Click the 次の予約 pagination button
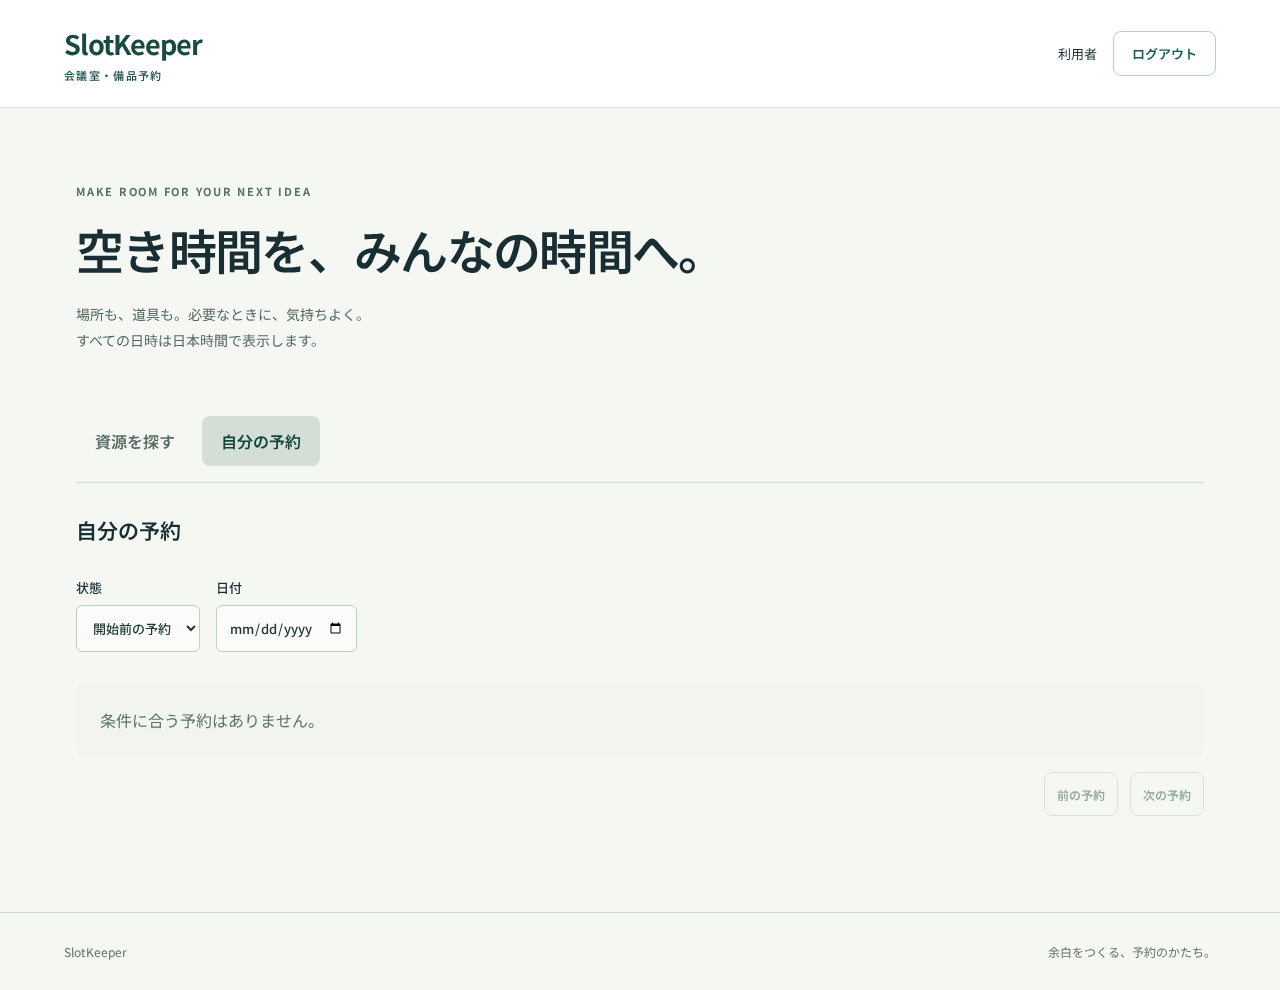The image size is (1280, 990). (x=1167, y=794)
